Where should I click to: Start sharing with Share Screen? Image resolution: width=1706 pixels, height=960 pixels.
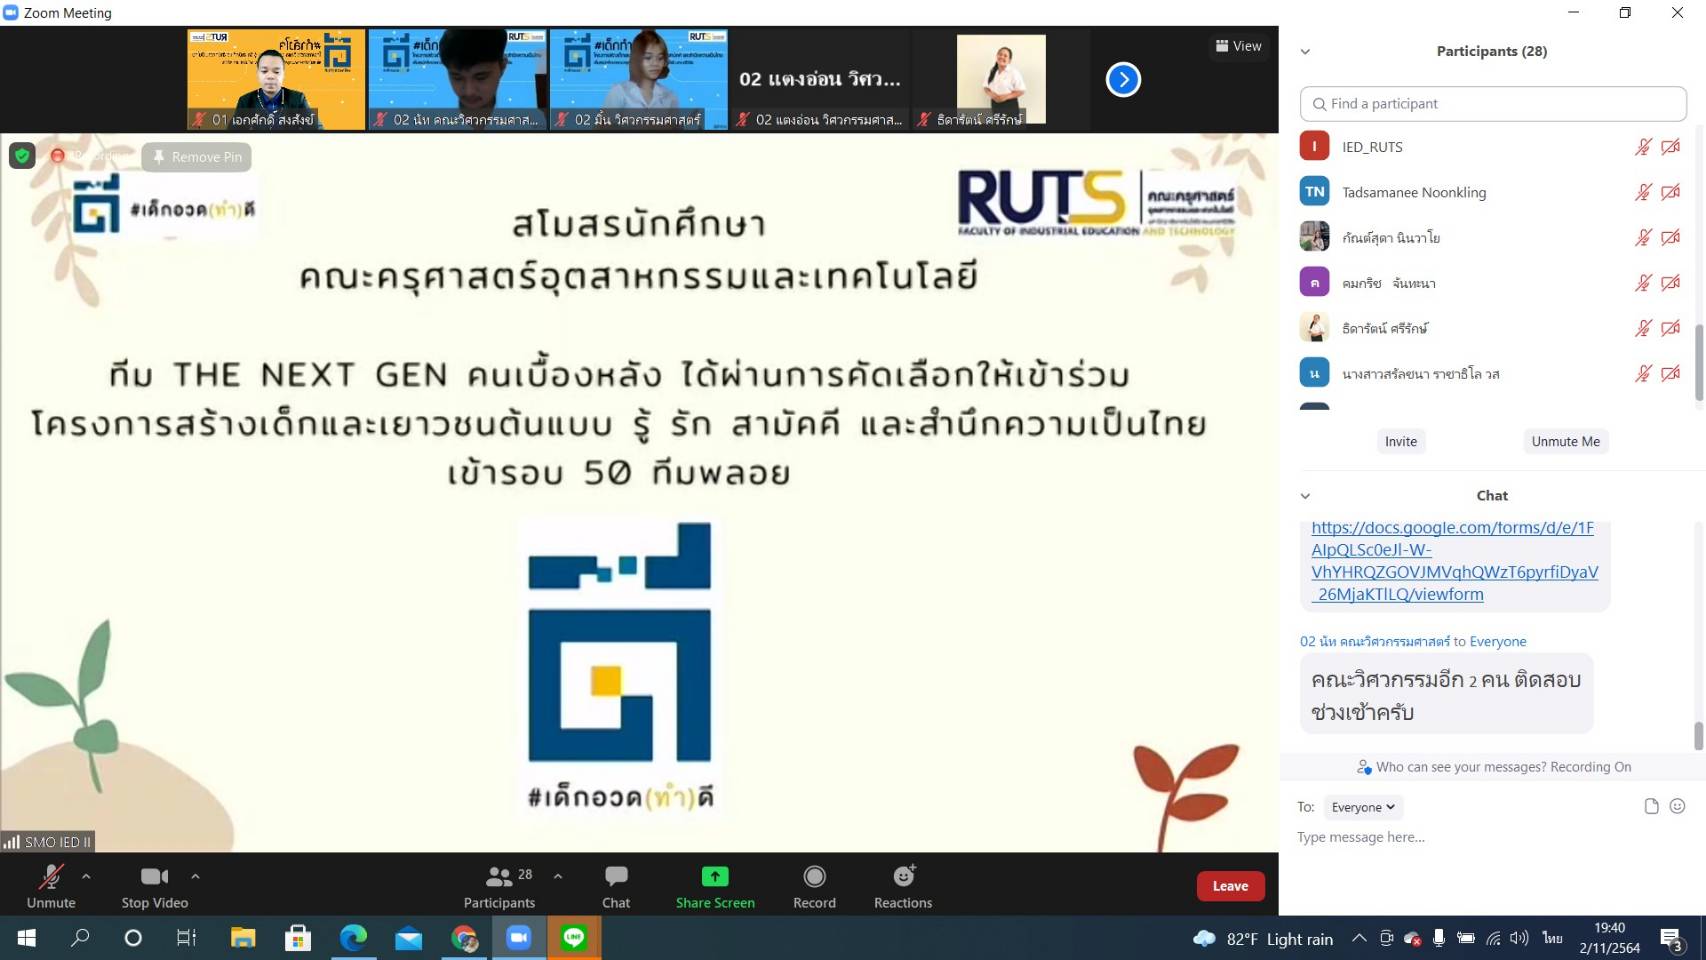715,885
